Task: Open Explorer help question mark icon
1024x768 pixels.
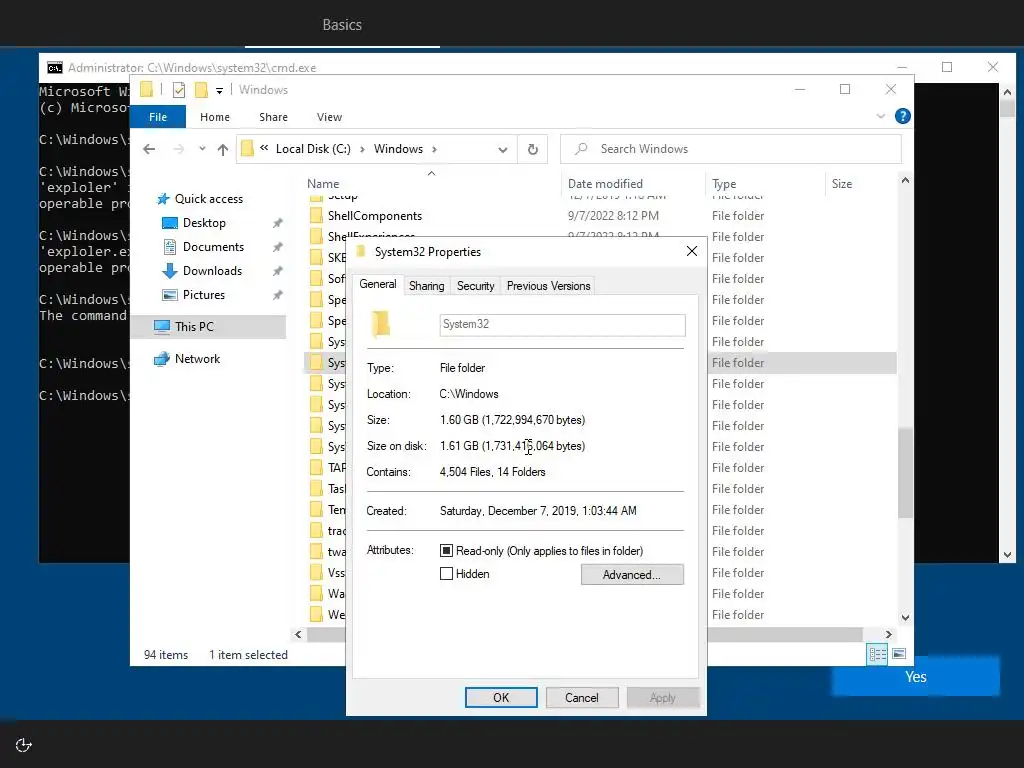Action: click(903, 116)
